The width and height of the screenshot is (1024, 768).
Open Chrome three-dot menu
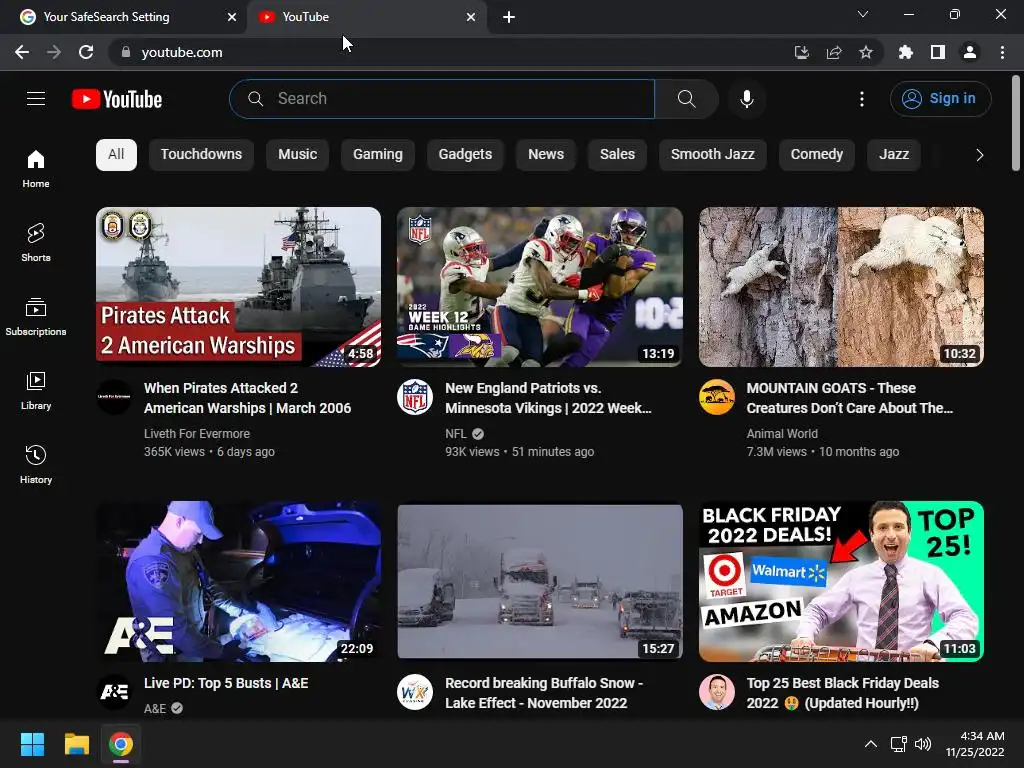point(1002,52)
